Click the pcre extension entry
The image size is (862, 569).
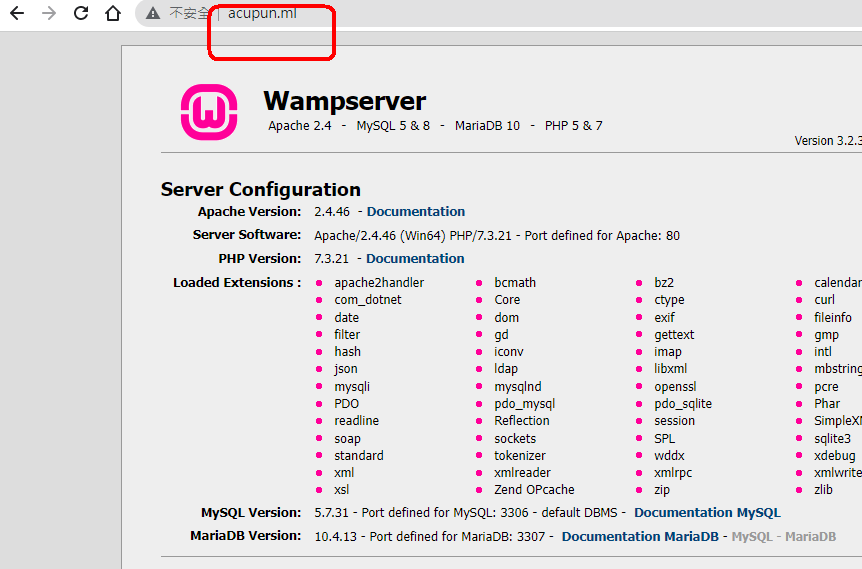coord(826,386)
